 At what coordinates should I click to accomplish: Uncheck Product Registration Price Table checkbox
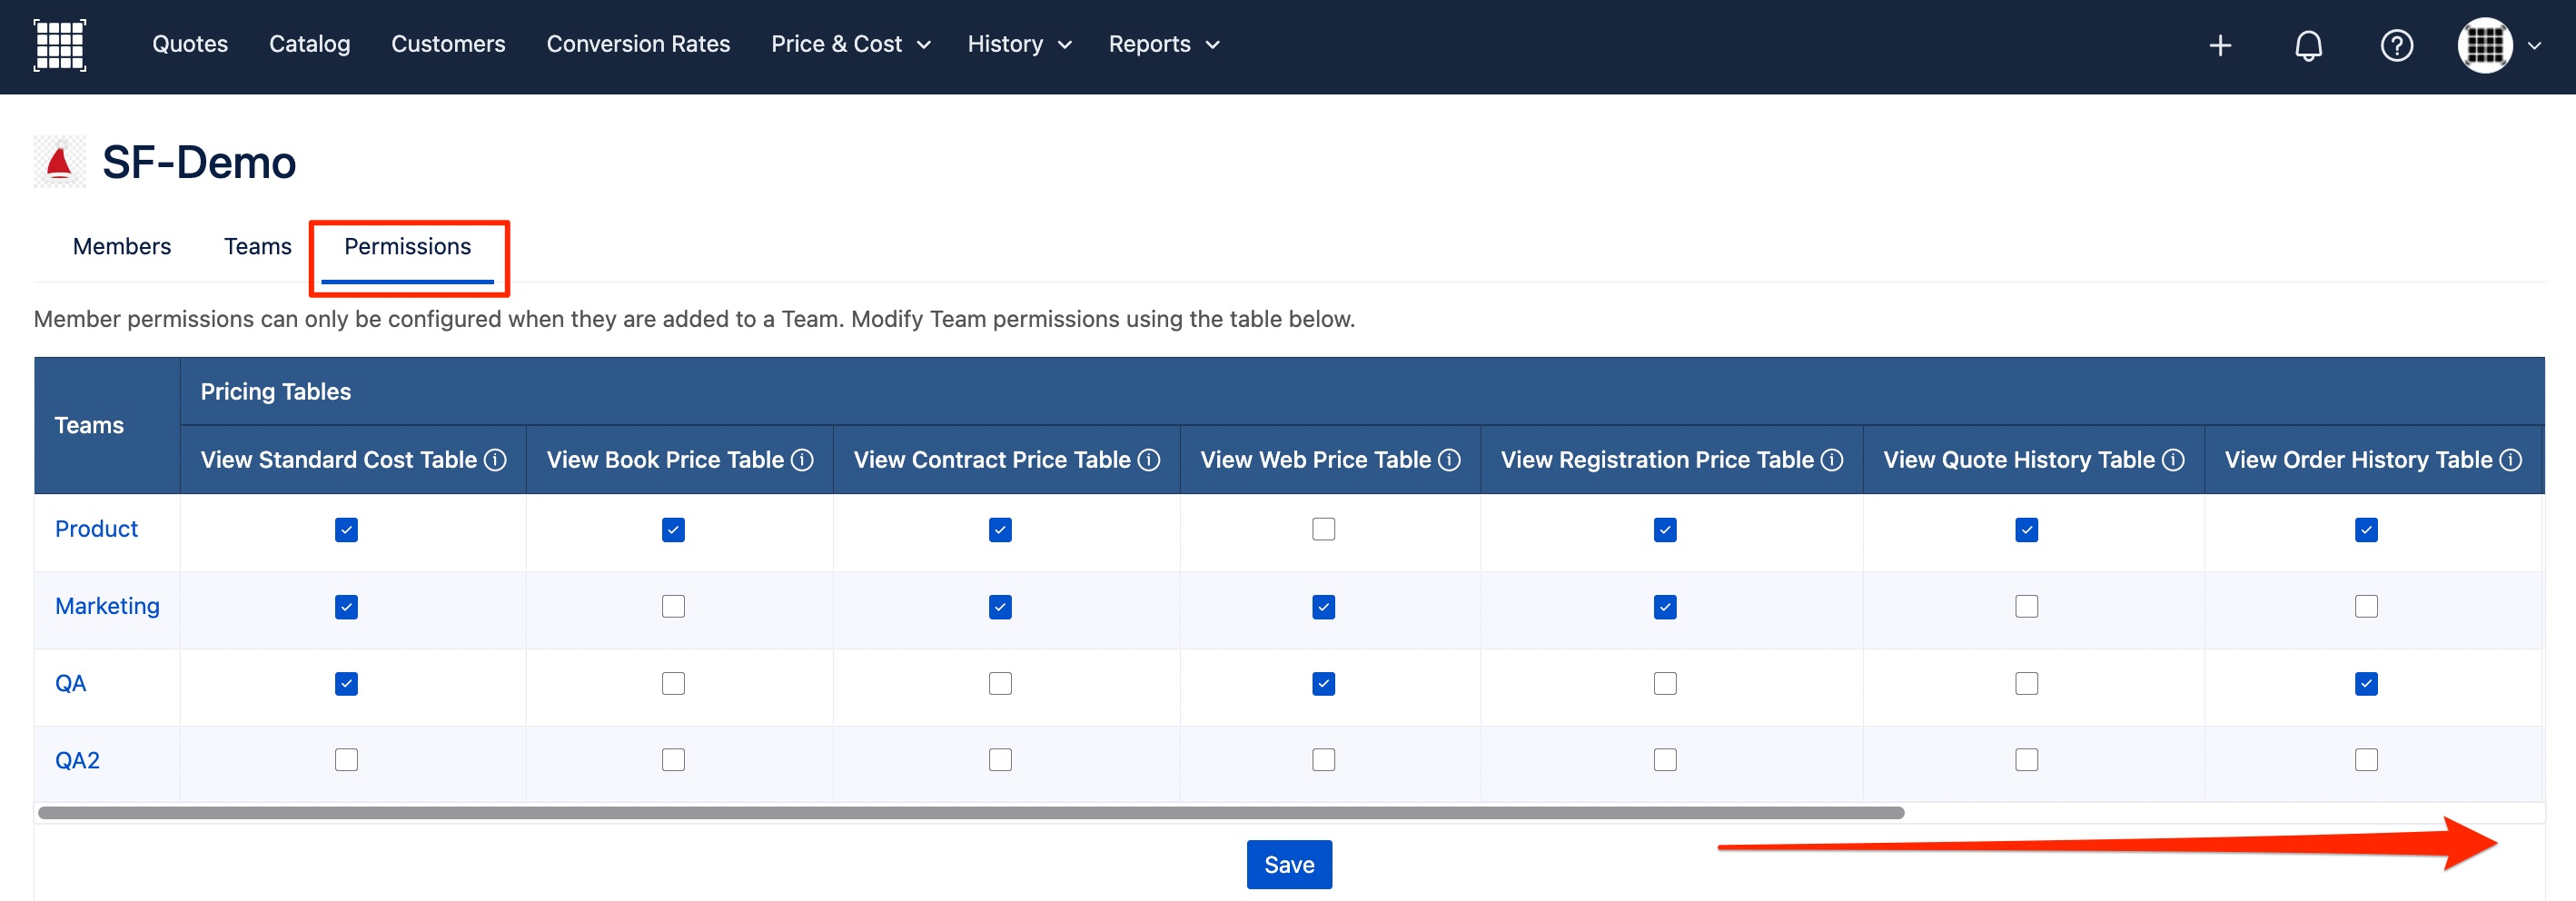click(1664, 530)
